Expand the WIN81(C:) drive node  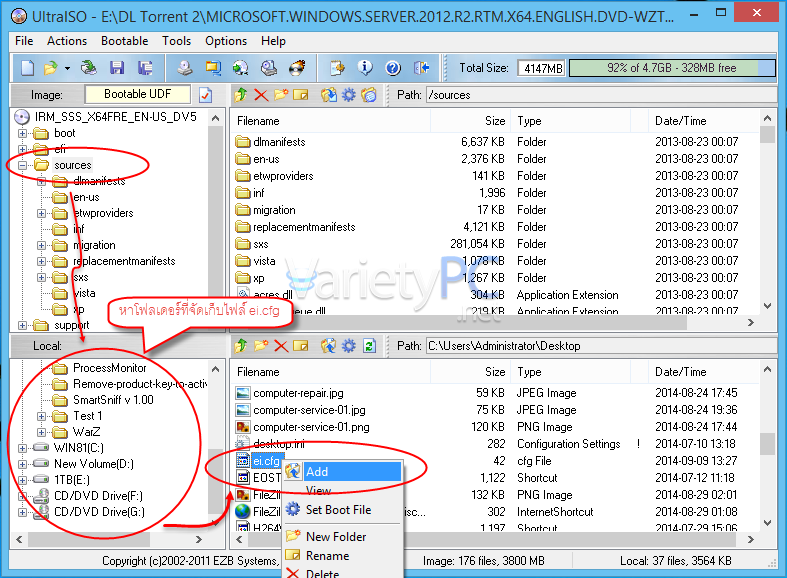coord(22,448)
